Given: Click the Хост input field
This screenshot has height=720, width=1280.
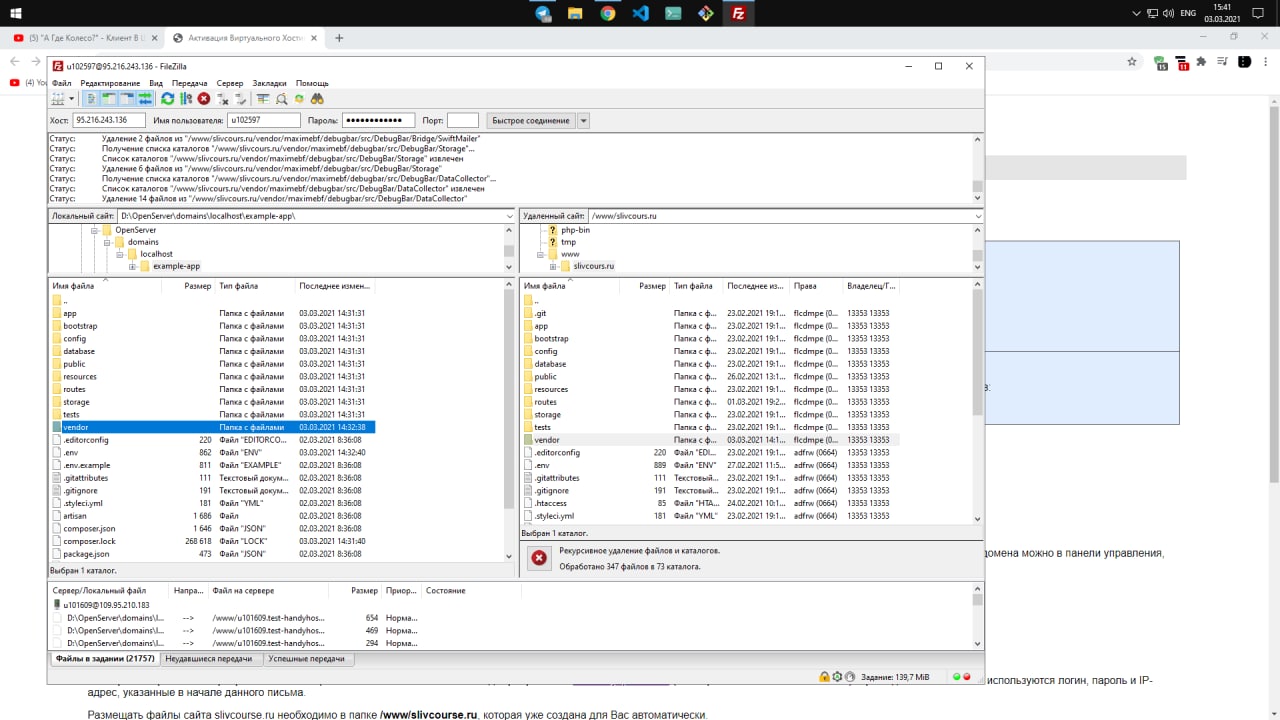Looking at the screenshot, I should pyautogui.click(x=109, y=120).
